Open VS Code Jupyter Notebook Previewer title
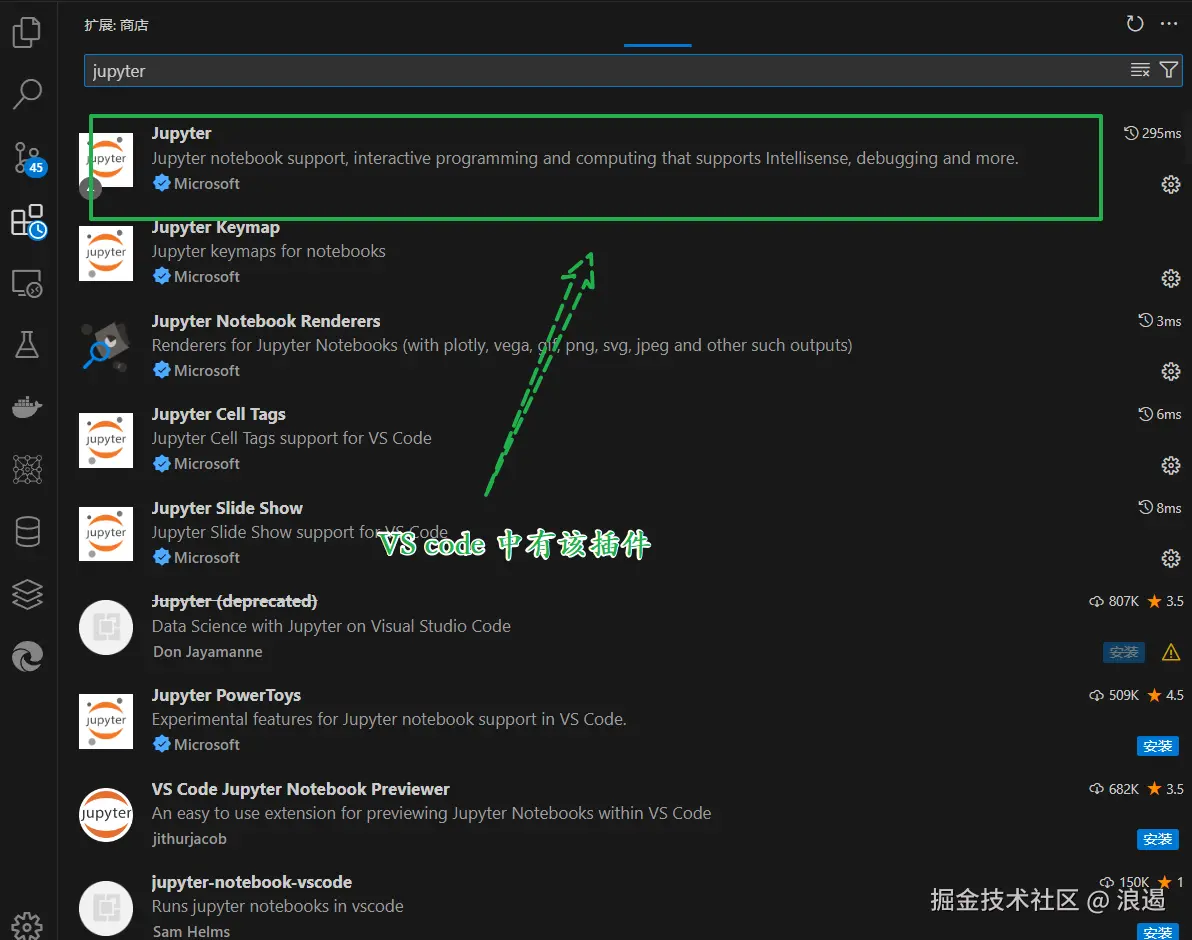The image size is (1192, 940). coord(300,789)
